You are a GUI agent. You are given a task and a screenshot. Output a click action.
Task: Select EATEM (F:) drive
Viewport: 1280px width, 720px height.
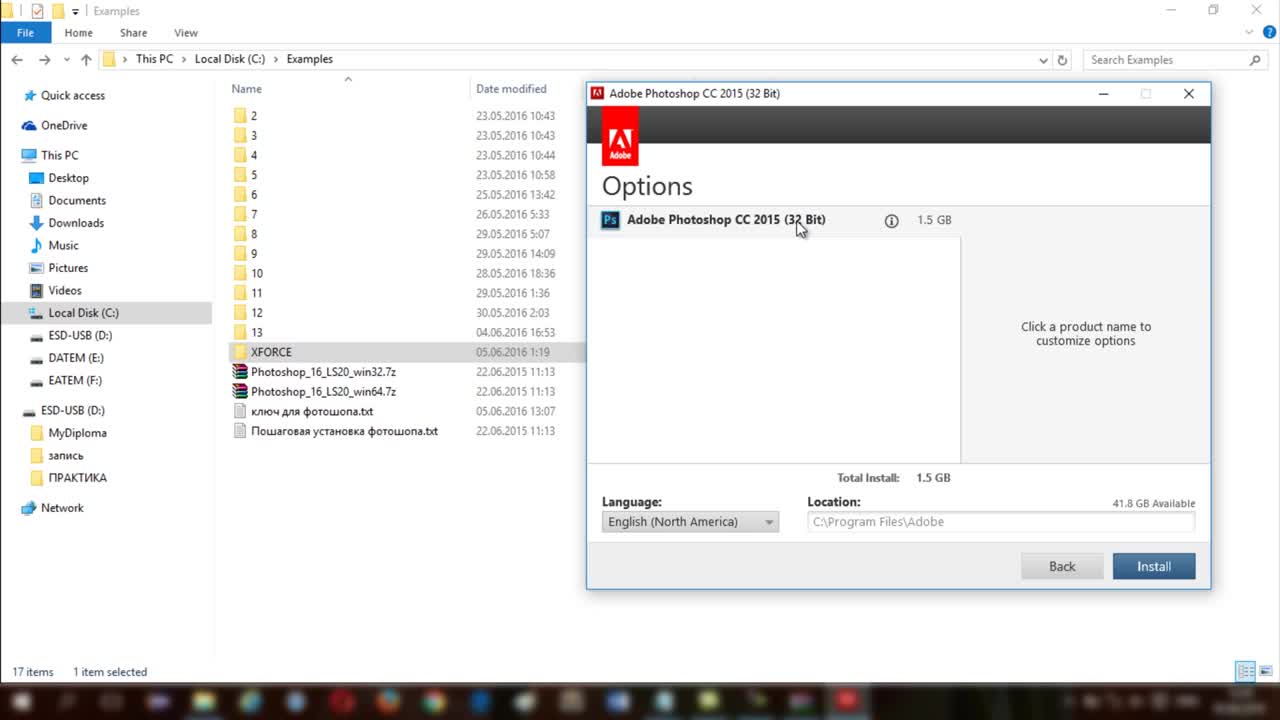(75, 381)
